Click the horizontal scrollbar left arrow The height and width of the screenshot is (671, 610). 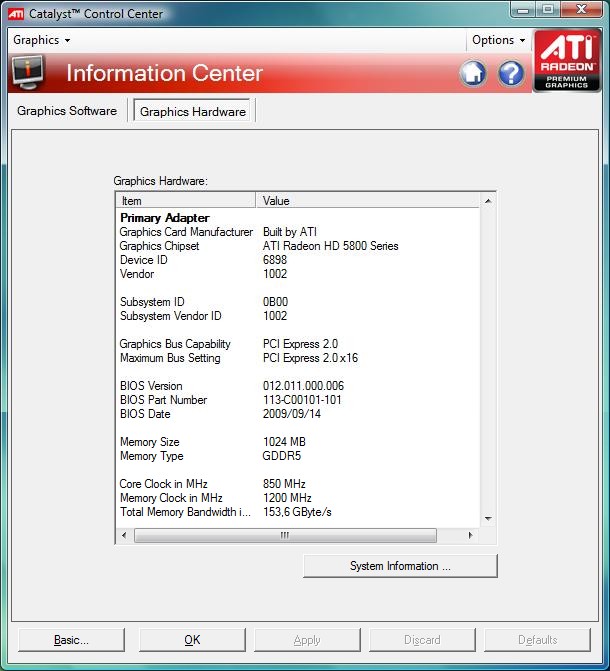tap(124, 535)
